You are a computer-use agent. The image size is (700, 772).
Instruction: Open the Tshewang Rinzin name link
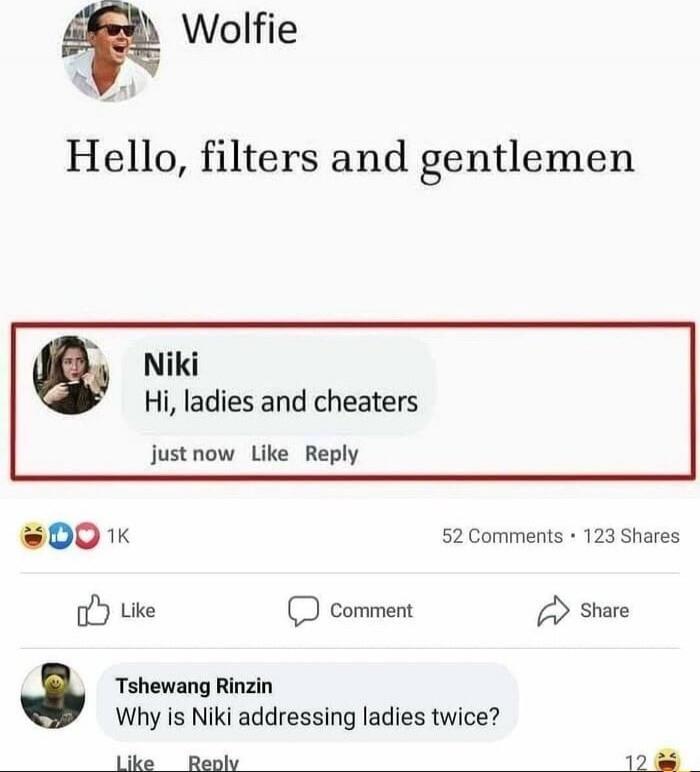194,686
